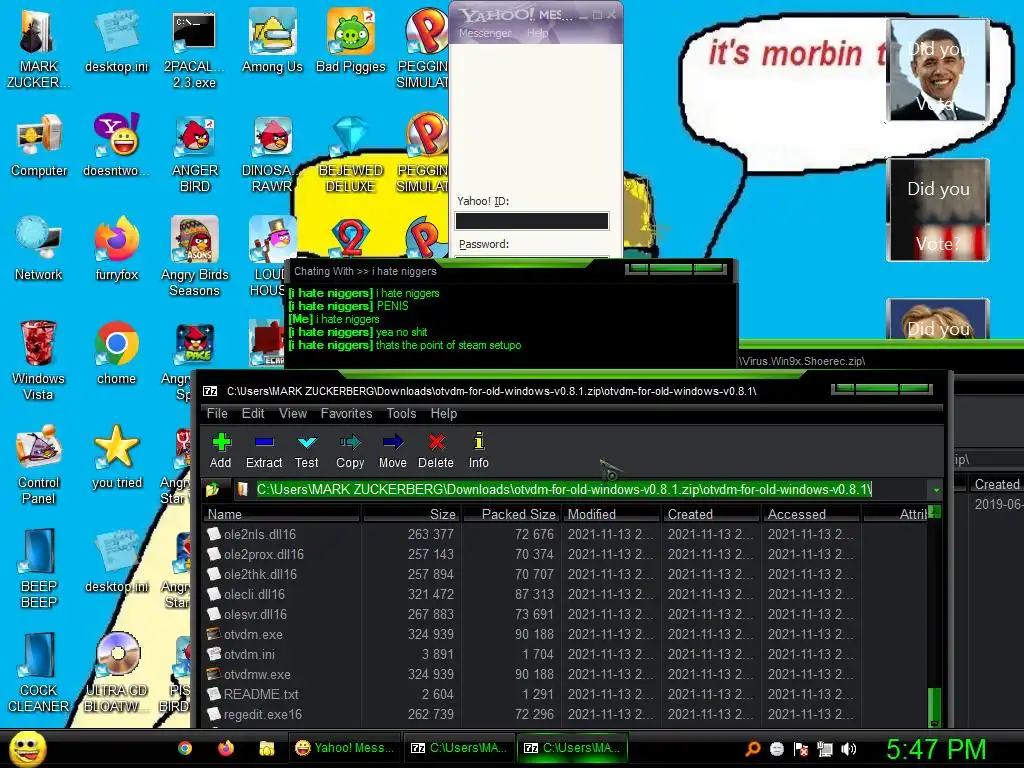Sort by the Modified column header
Viewport: 1024px width, 768px height.
pyautogui.click(x=612, y=514)
